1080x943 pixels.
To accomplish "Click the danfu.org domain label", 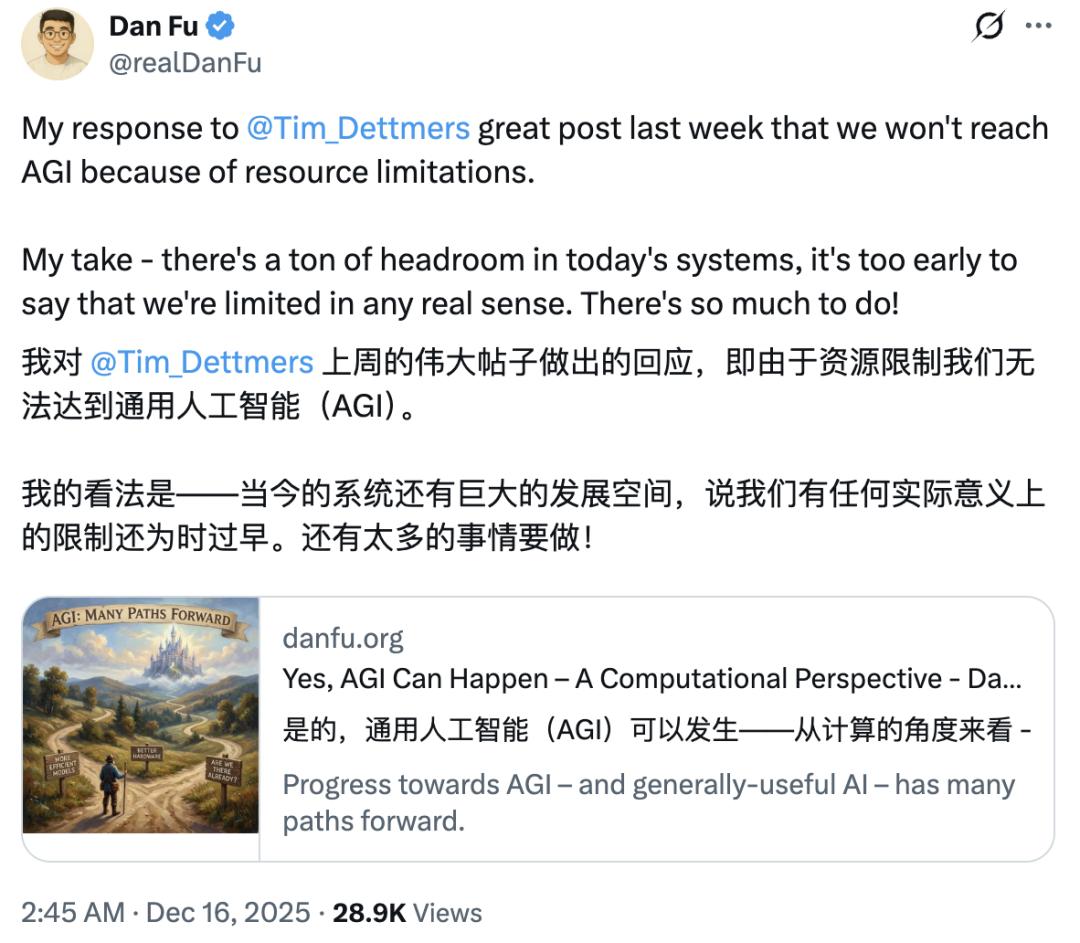I will (x=343, y=638).
